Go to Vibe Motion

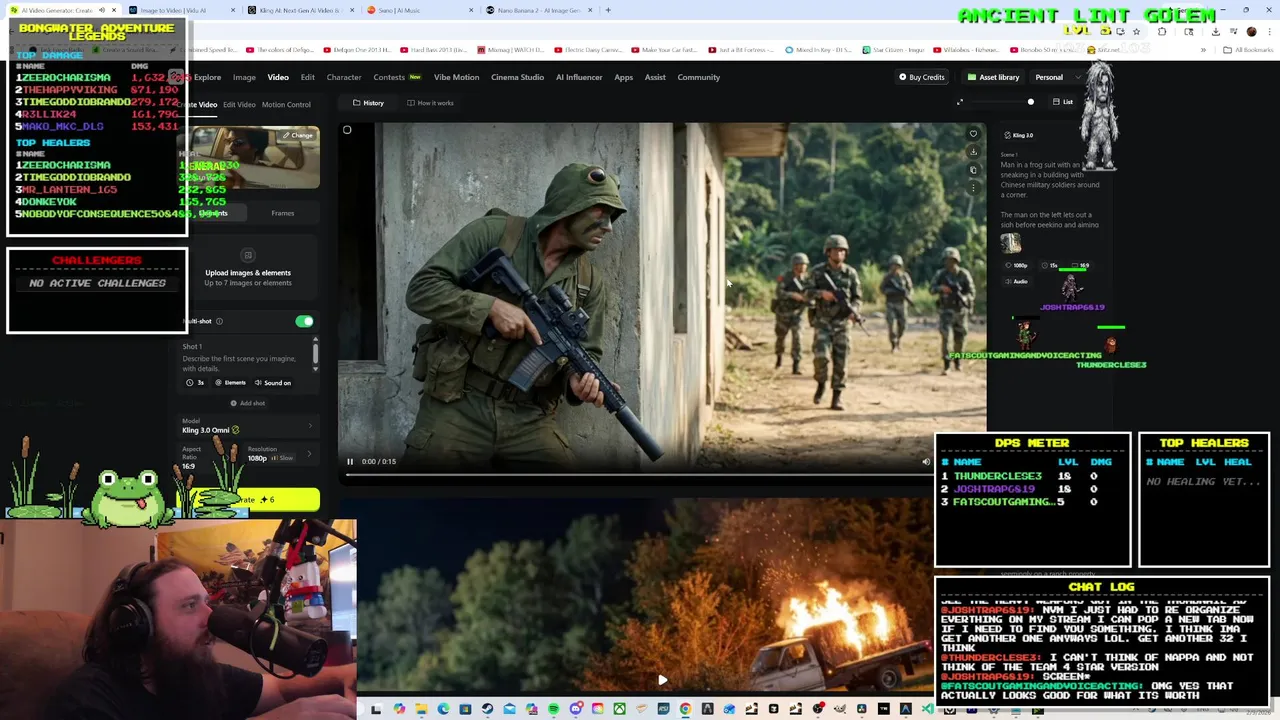coord(456,77)
